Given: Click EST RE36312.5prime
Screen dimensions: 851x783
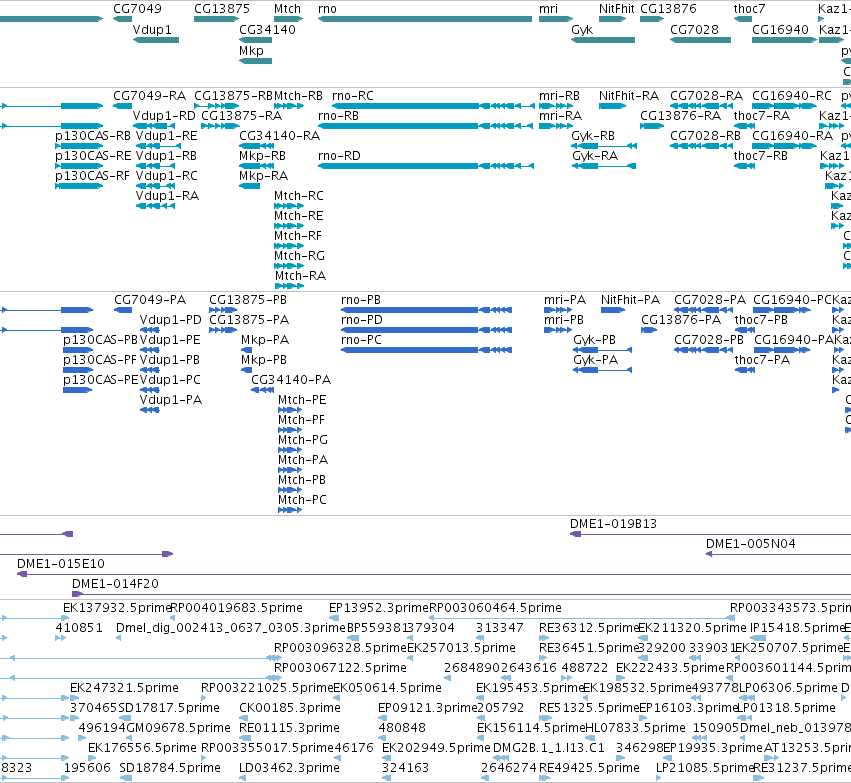Looking at the screenshot, I should pos(588,628).
